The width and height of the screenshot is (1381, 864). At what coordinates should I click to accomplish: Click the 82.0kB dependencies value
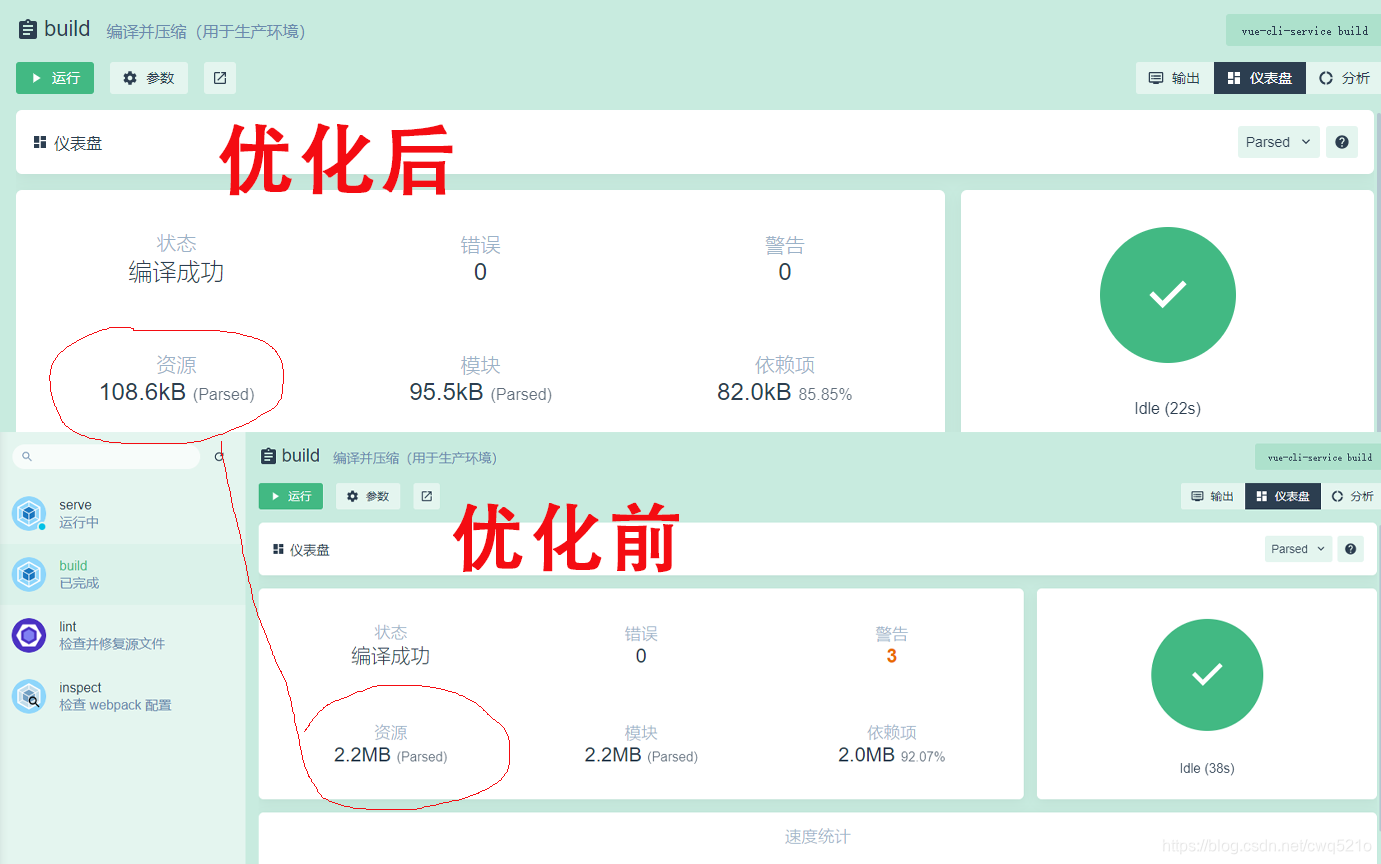754,392
